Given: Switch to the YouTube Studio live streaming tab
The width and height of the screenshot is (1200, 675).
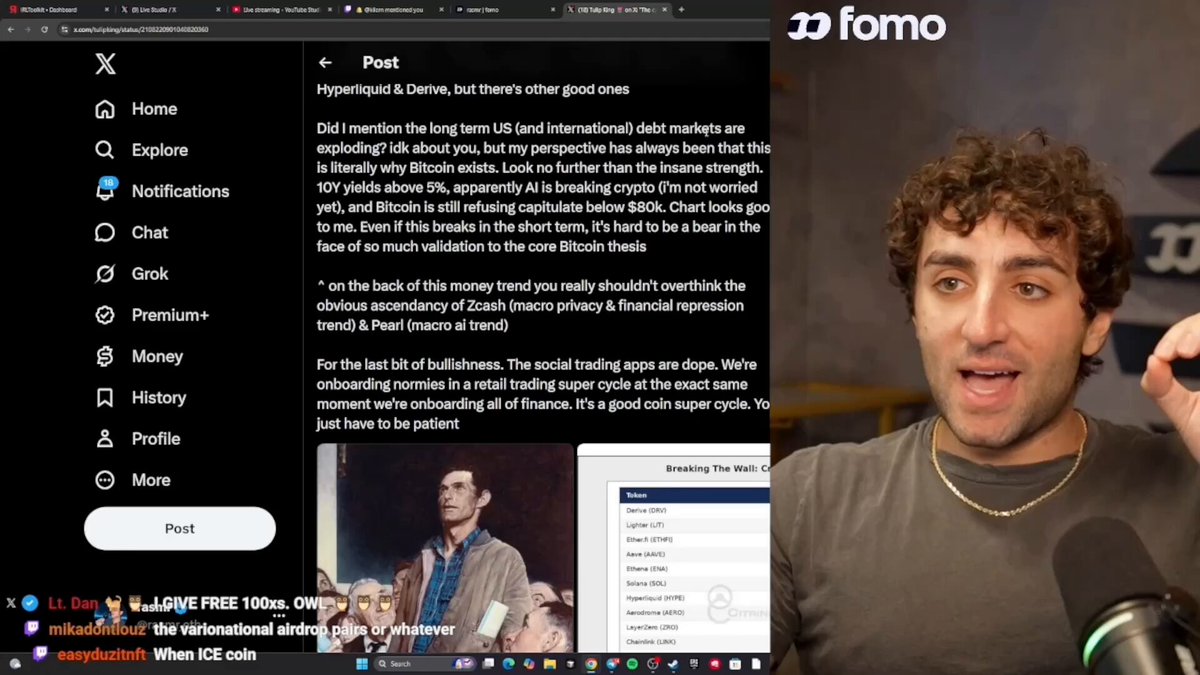Looking at the screenshot, I should point(284,9).
